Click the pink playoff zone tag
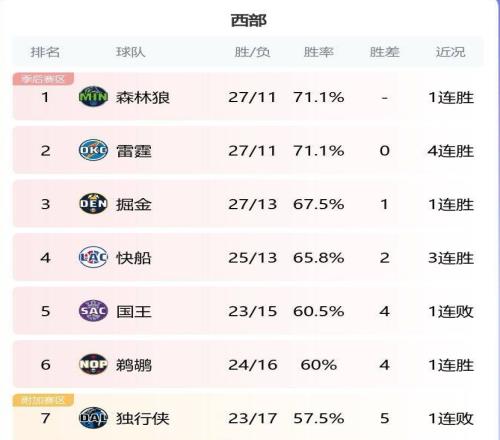 click(x=43, y=79)
